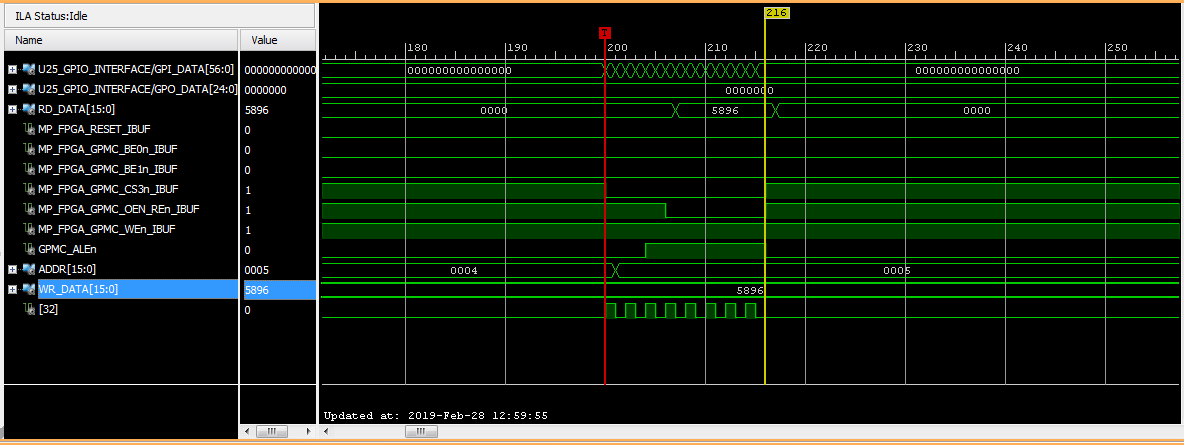This screenshot has width=1184, height=445.
Task: Select the MP_FPGA_GPMC_OEN_REn_IBUF signal
Action: [x=121, y=209]
